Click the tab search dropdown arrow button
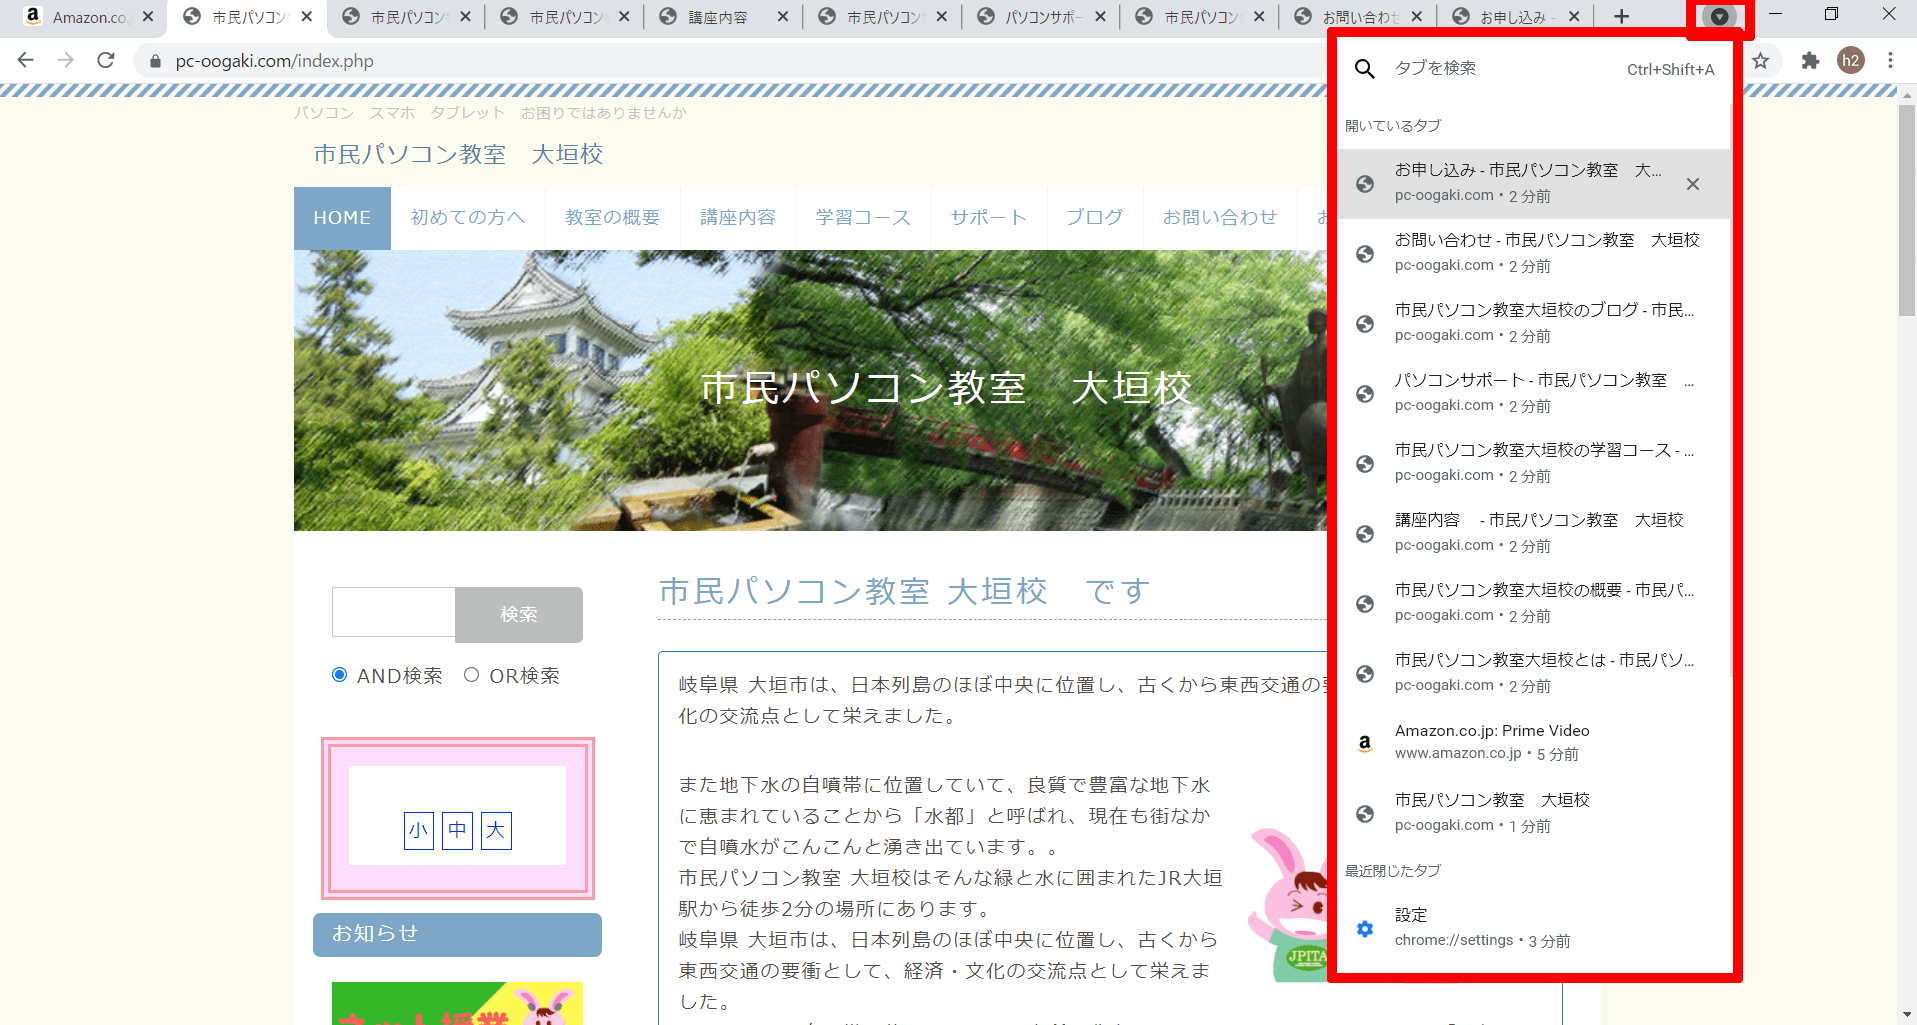The height and width of the screenshot is (1025, 1917). (x=1719, y=17)
